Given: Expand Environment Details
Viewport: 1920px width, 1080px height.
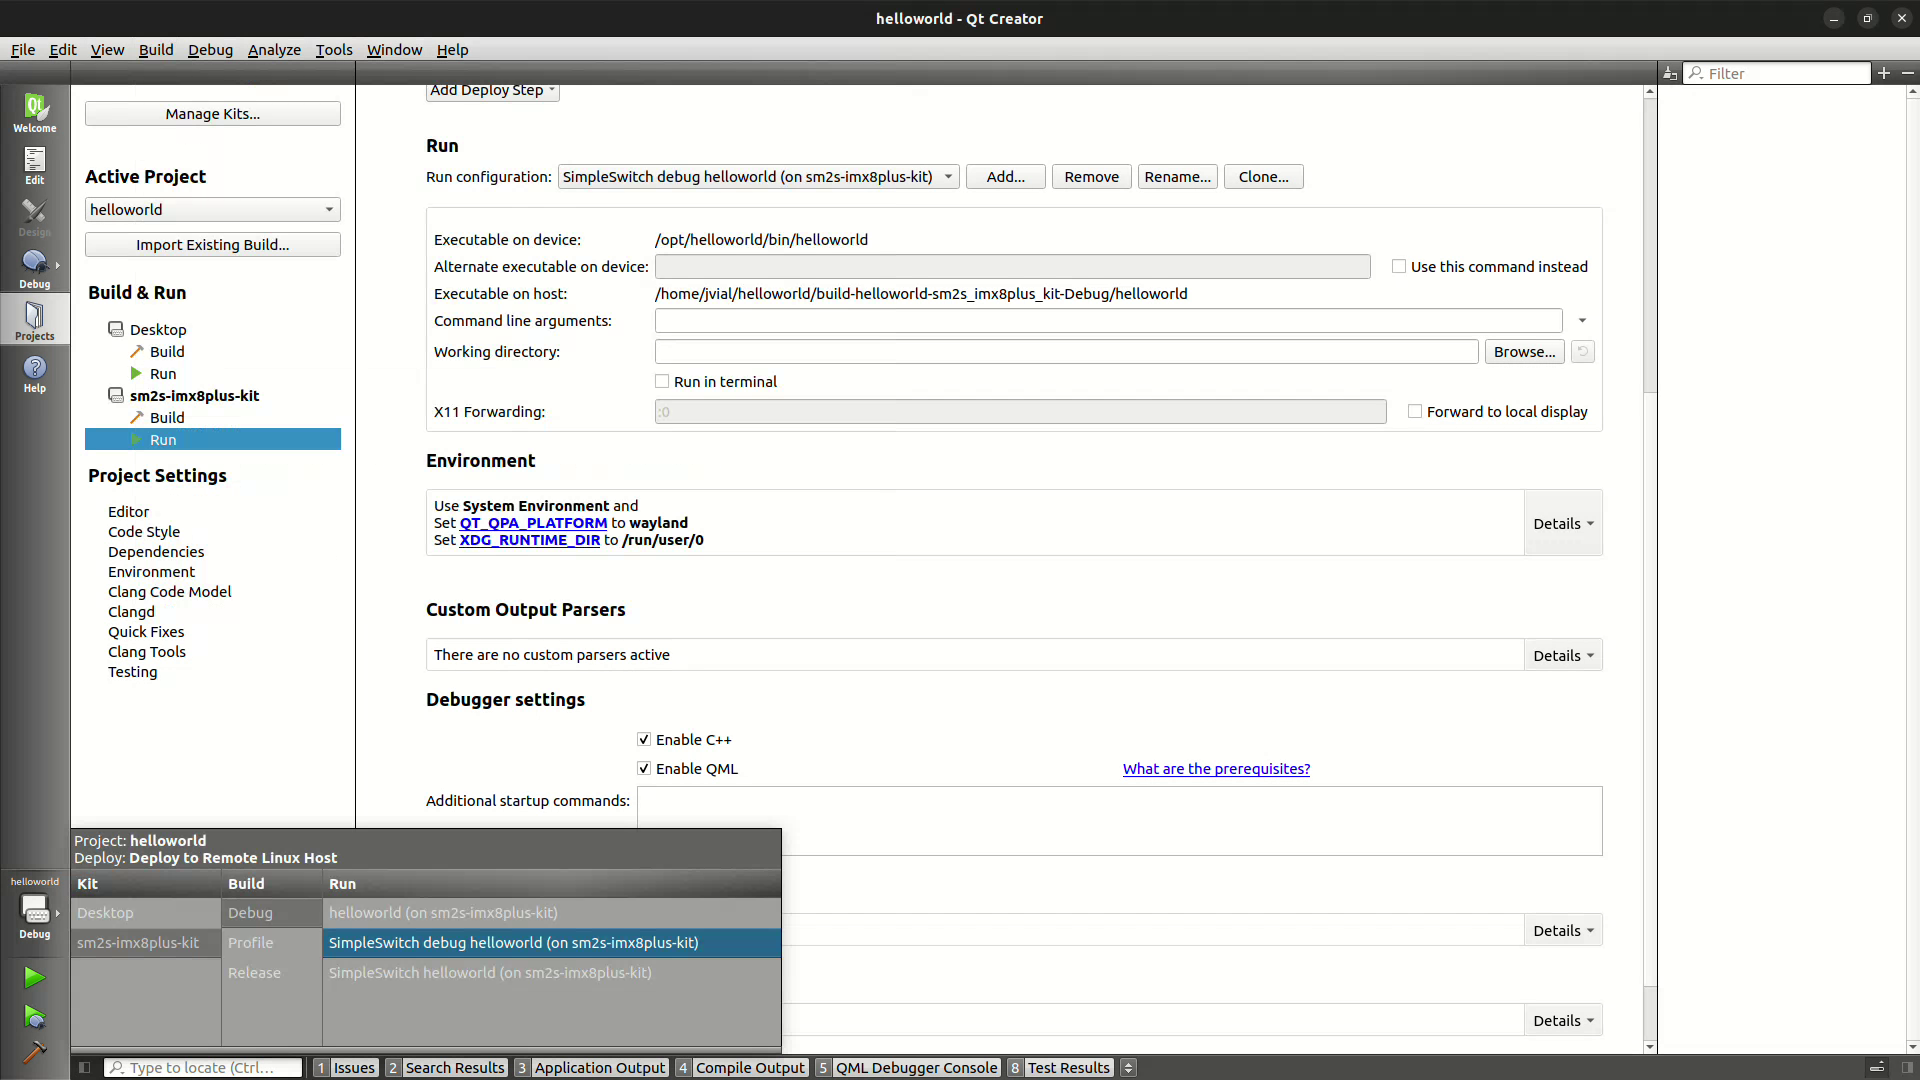Looking at the screenshot, I should pyautogui.click(x=1563, y=523).
